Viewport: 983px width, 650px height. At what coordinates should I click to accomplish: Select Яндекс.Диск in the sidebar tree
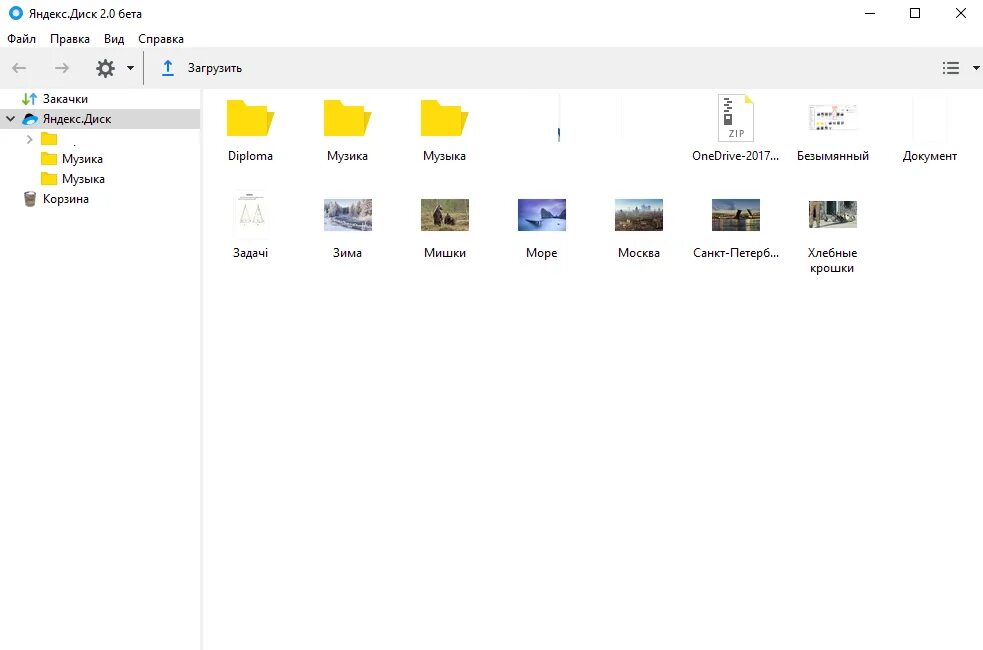click(100, 118)
